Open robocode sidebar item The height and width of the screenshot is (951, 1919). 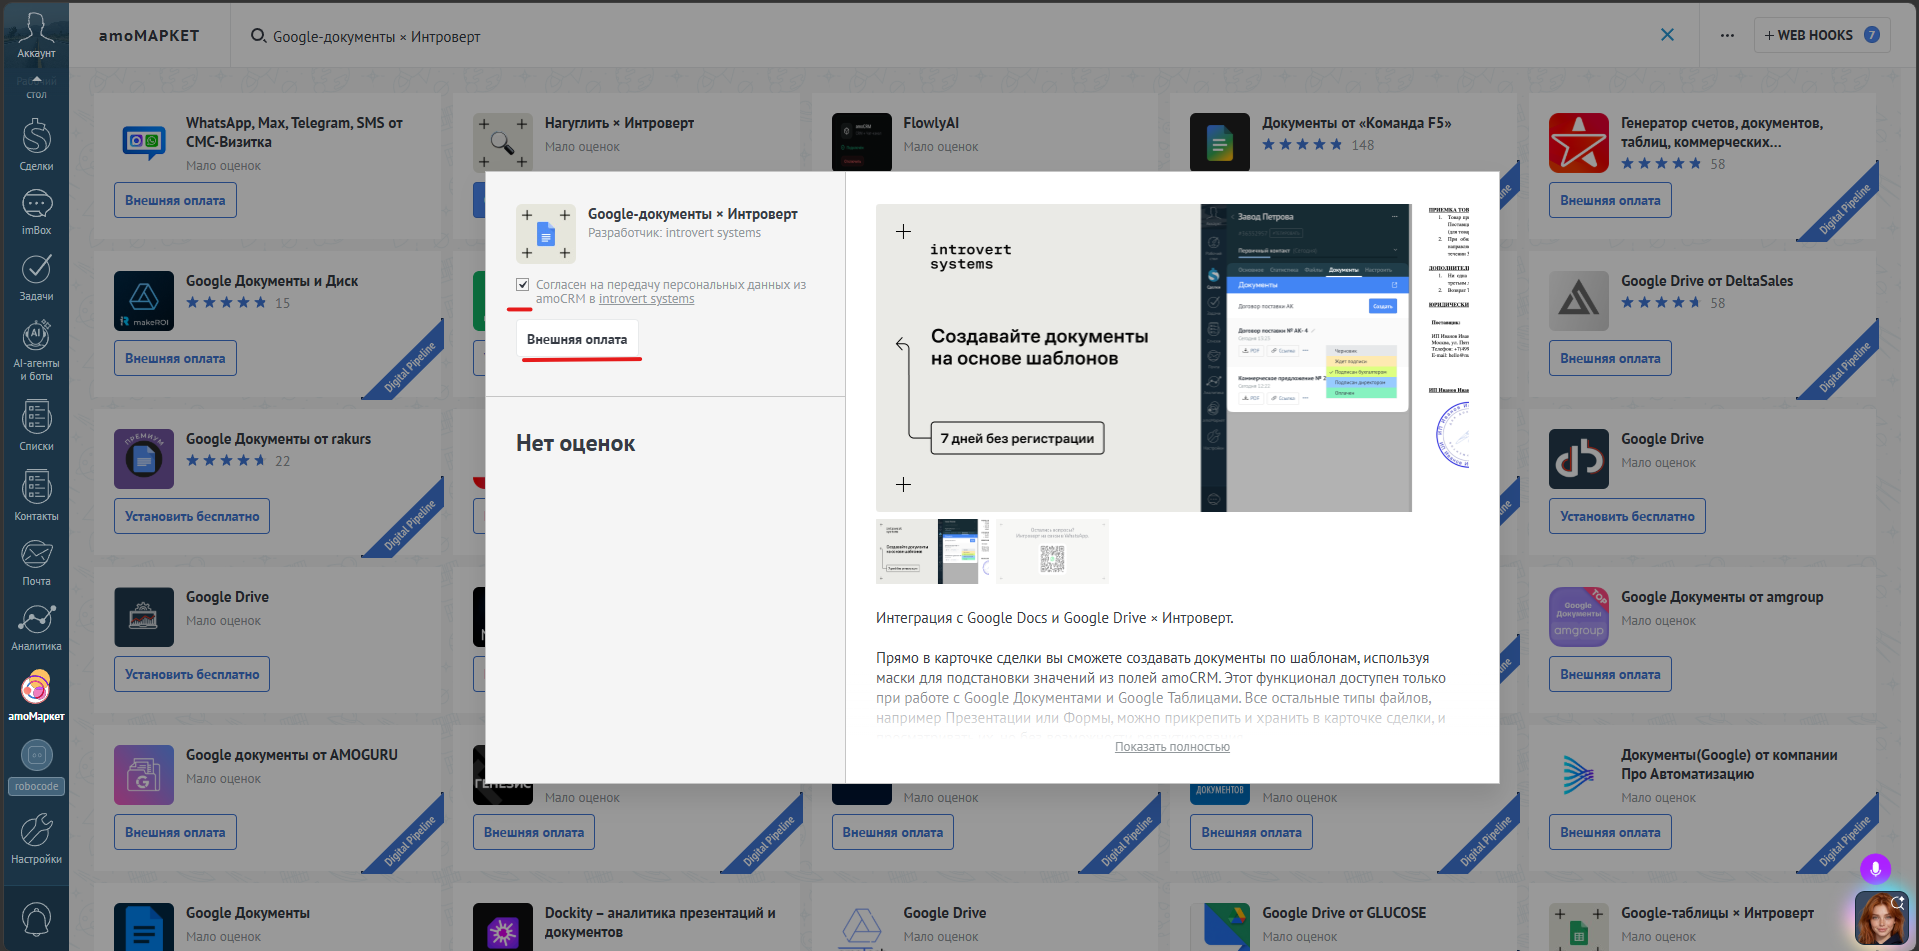click(36, 766)
